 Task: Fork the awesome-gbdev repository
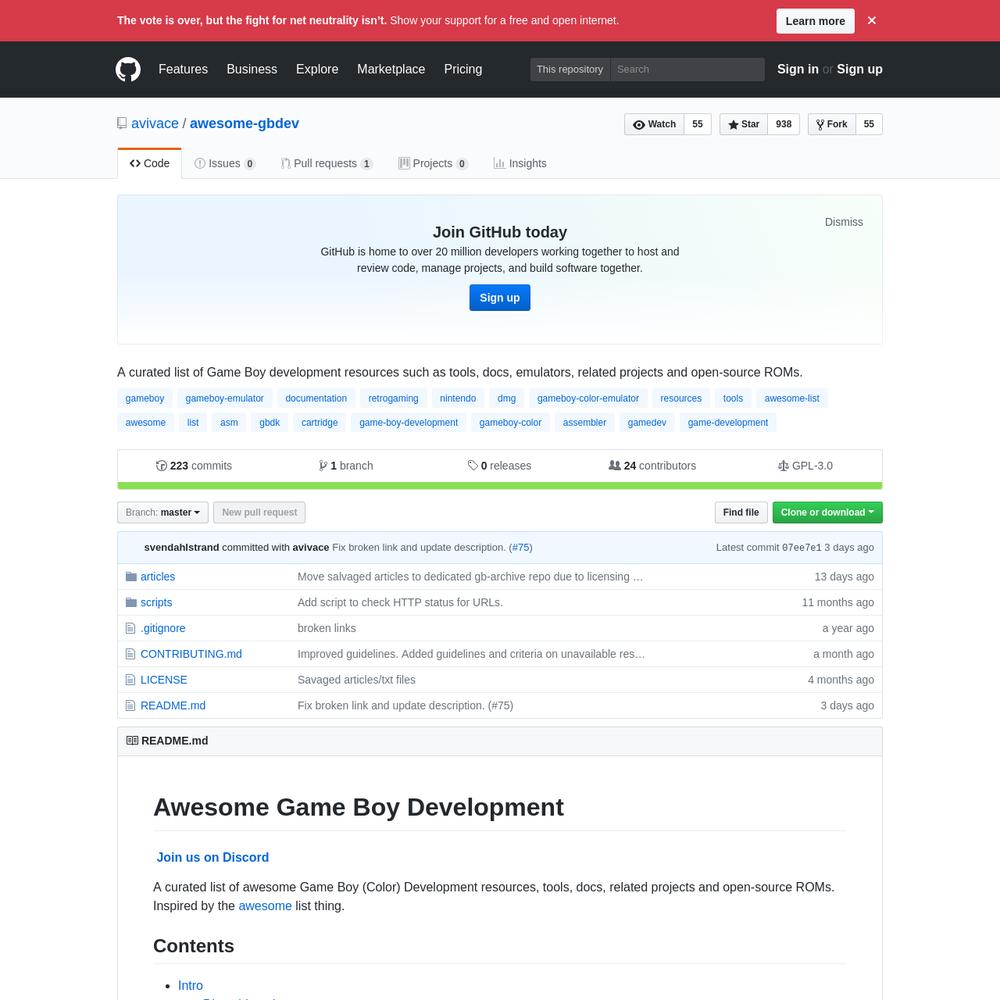(x=832, y=124)
